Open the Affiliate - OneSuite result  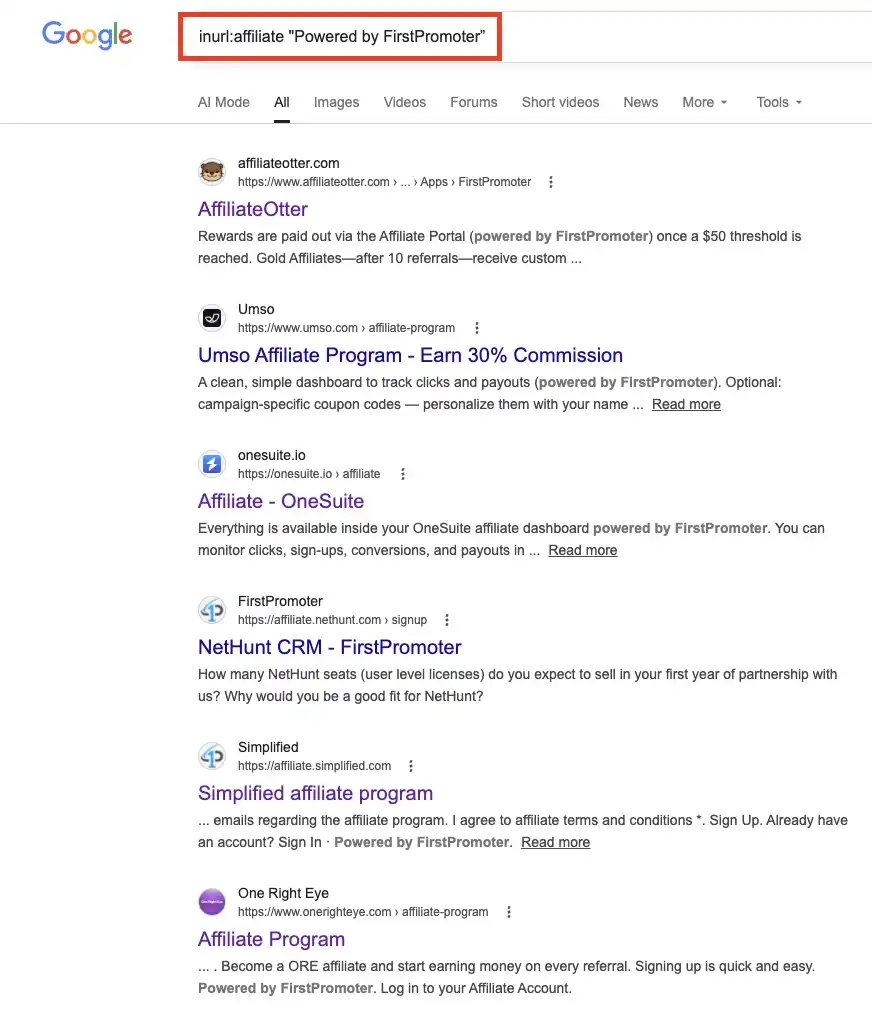point(281,501)
